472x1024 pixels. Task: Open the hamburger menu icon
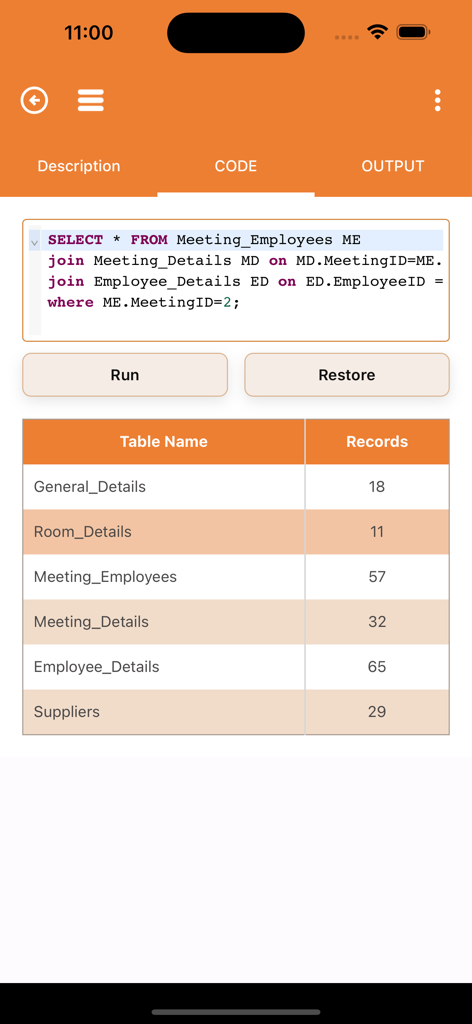[91, 101]
